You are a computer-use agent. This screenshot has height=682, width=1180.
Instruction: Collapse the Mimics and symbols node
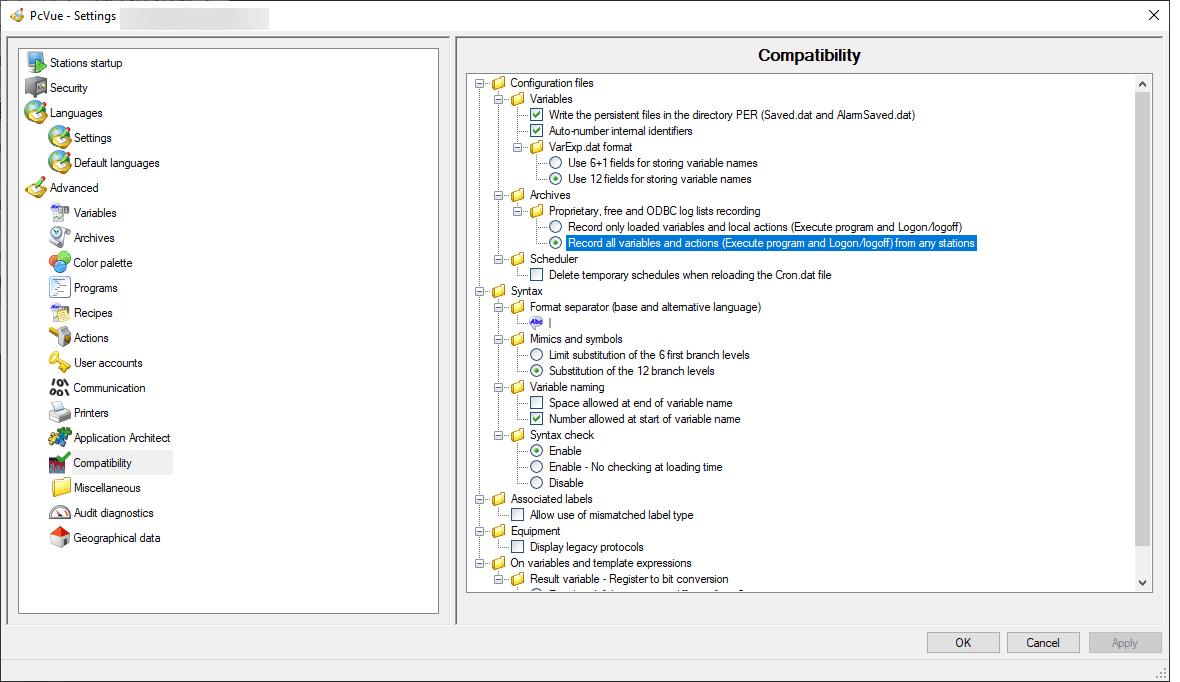(498, 339)
